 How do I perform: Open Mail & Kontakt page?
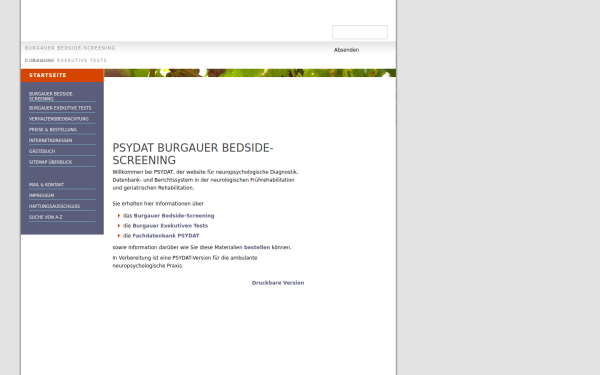click(x=62, y=184)
